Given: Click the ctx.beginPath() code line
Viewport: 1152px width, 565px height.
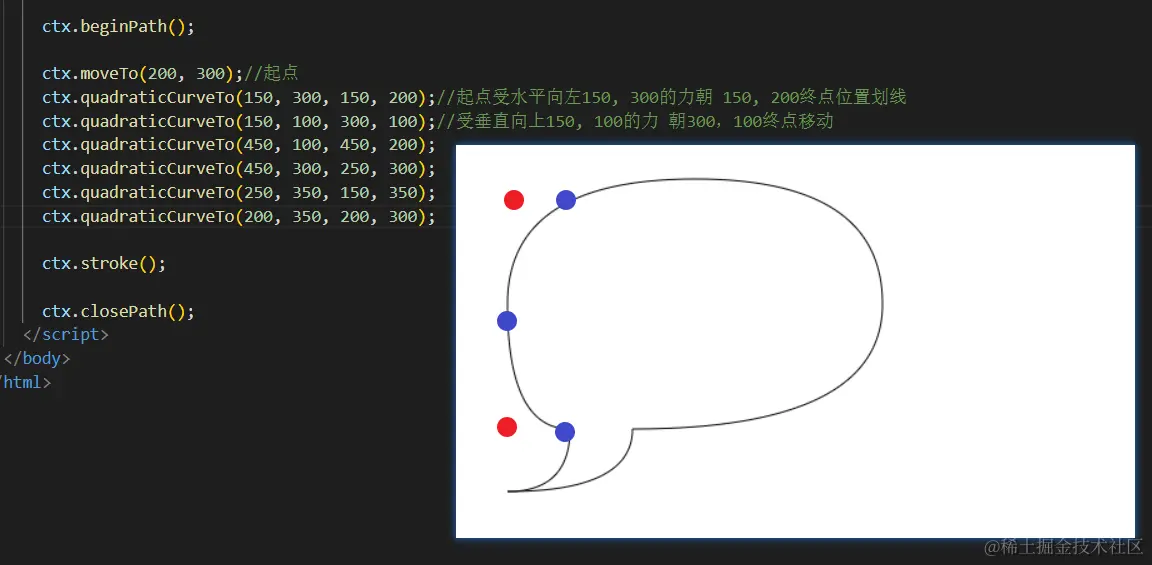Looking at the screenshot, I should click(118, 26).
